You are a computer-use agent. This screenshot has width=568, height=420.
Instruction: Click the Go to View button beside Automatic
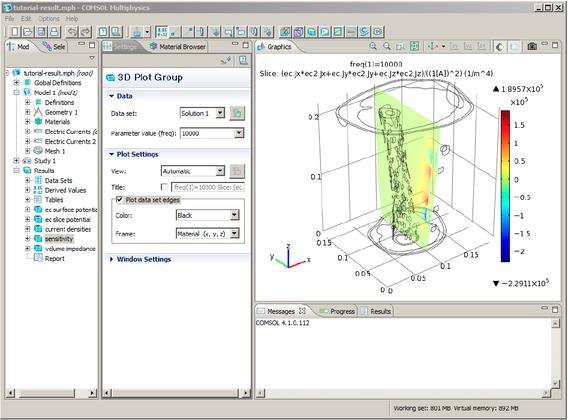(237, 171)
